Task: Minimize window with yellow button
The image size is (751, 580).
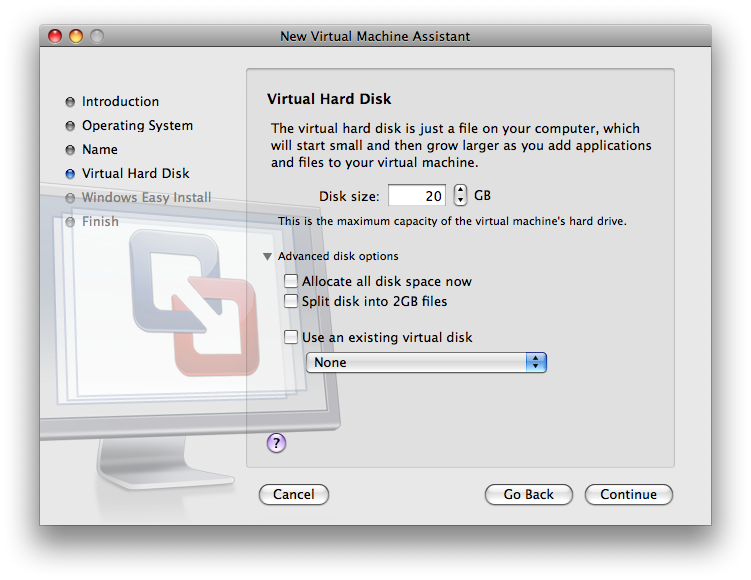Action: pos(76,36)
